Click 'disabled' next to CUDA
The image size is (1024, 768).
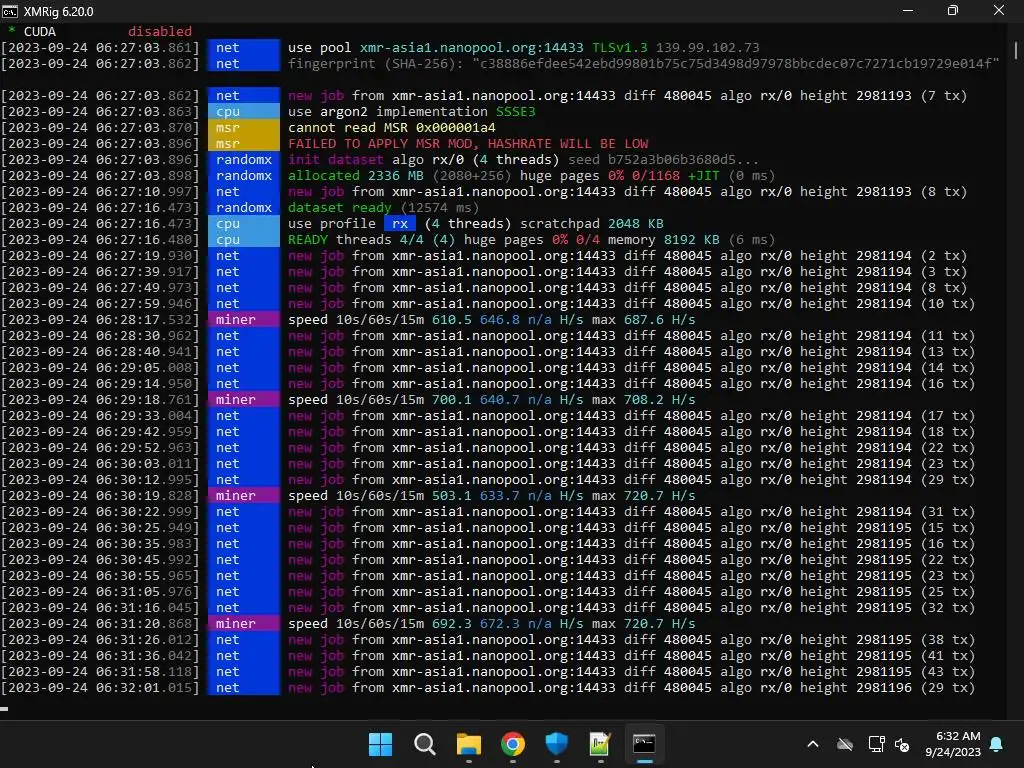tap(160, 31)
